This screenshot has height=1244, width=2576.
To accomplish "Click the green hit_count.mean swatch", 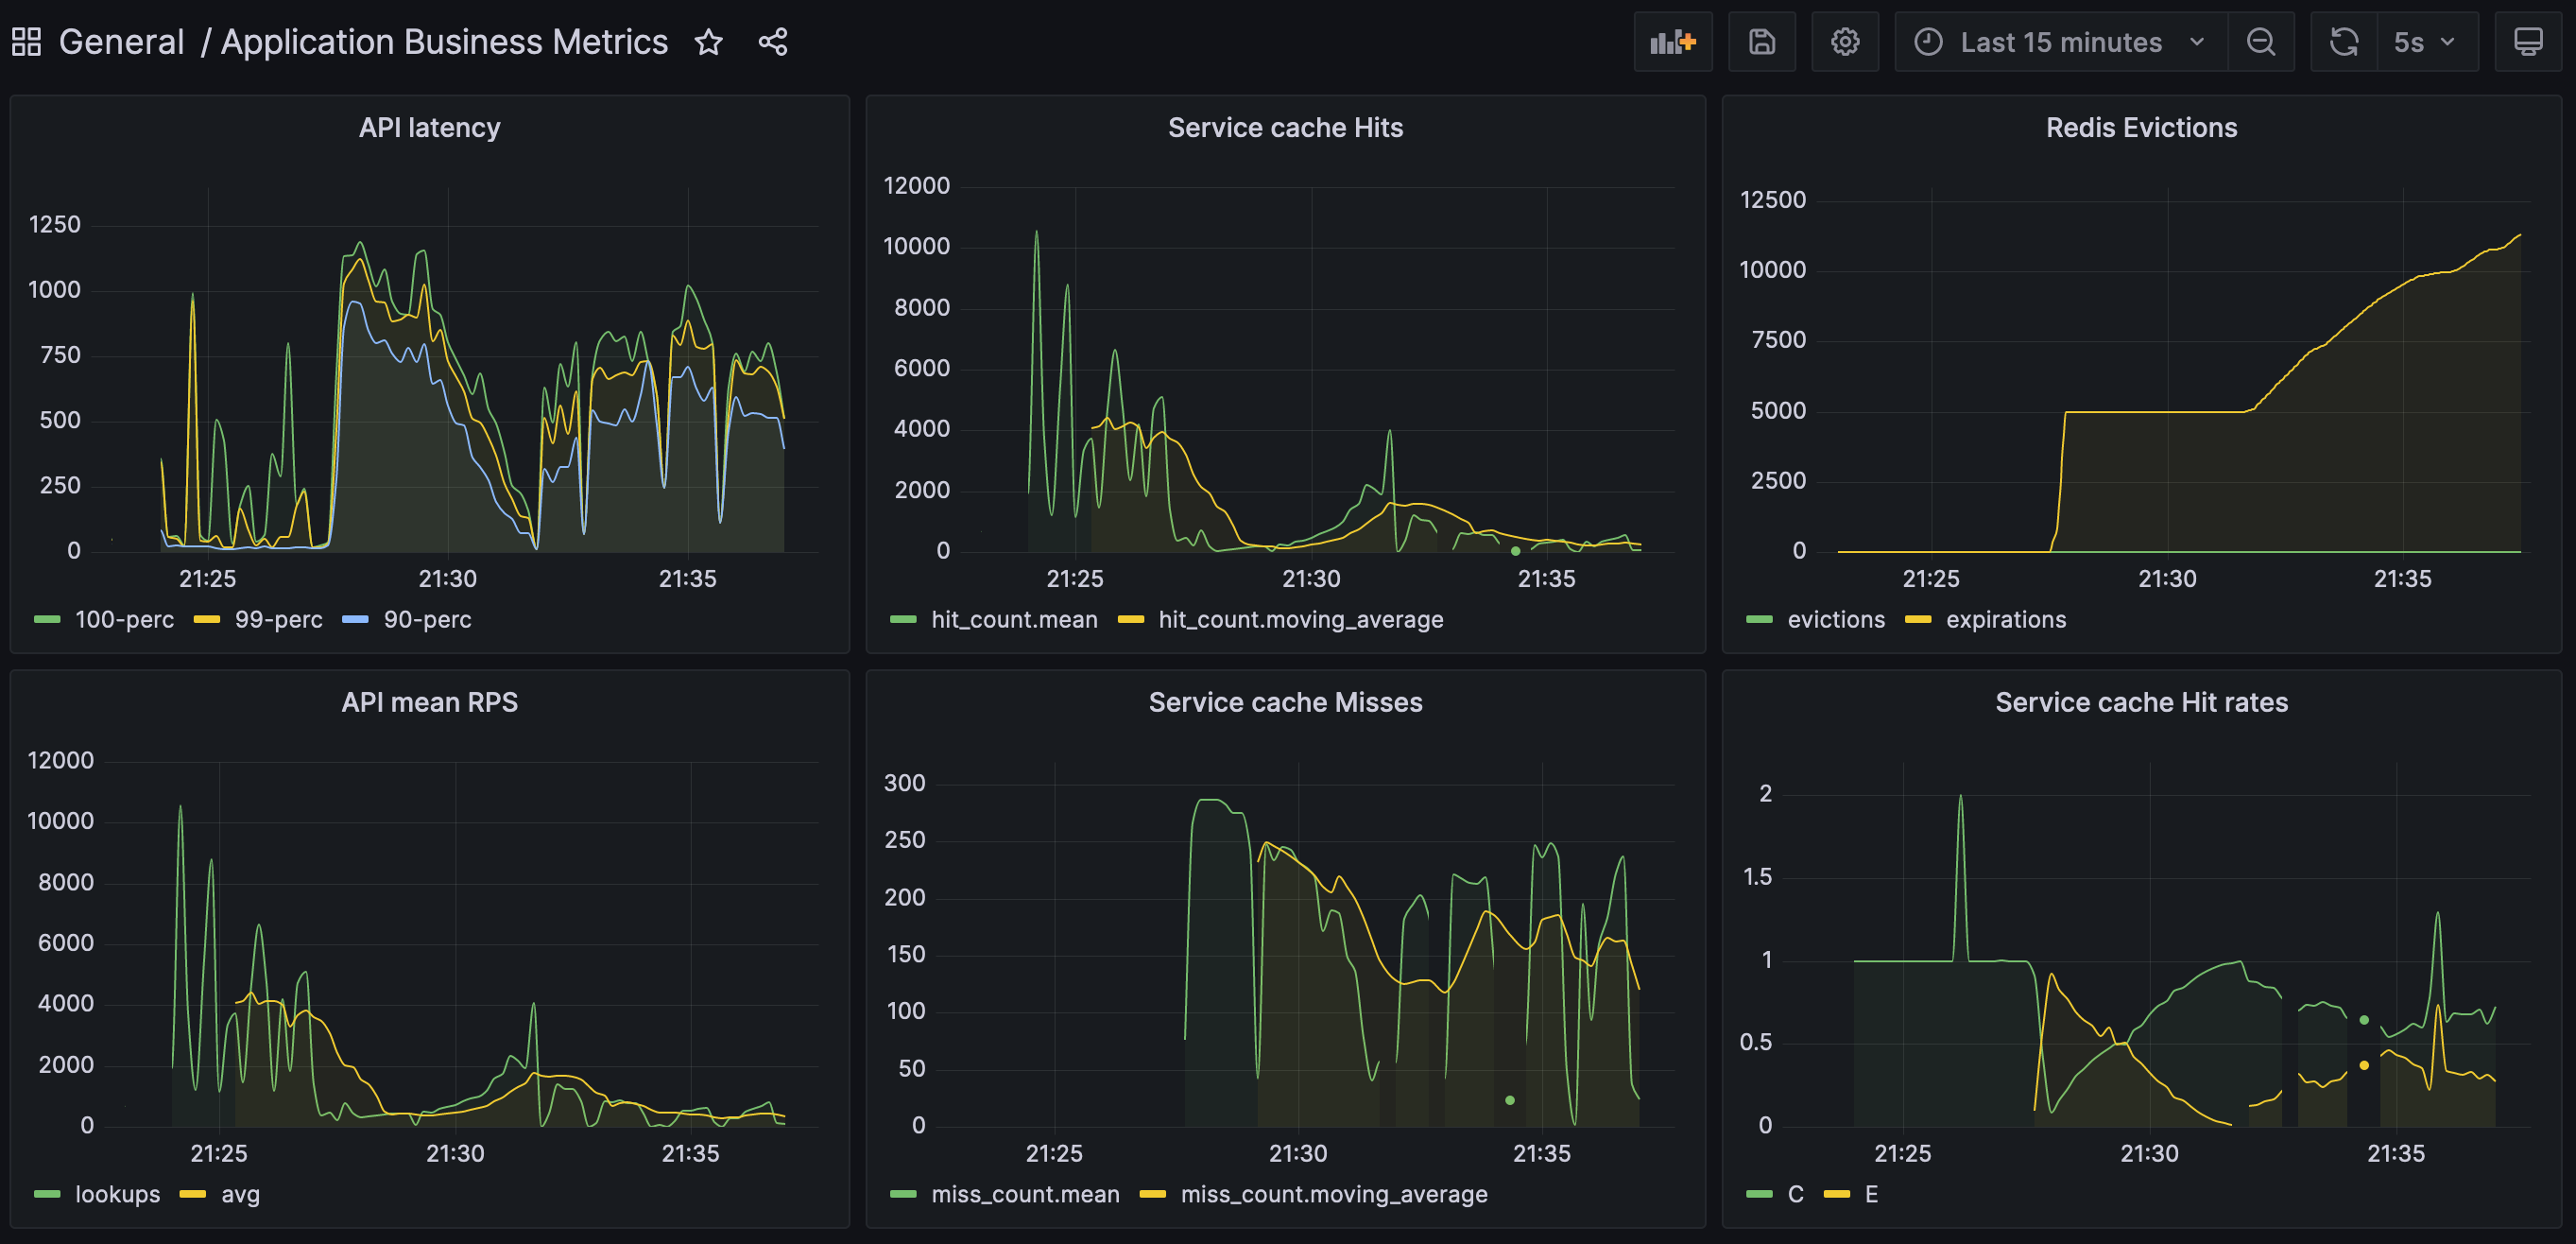I will click(x=903, y=620).
